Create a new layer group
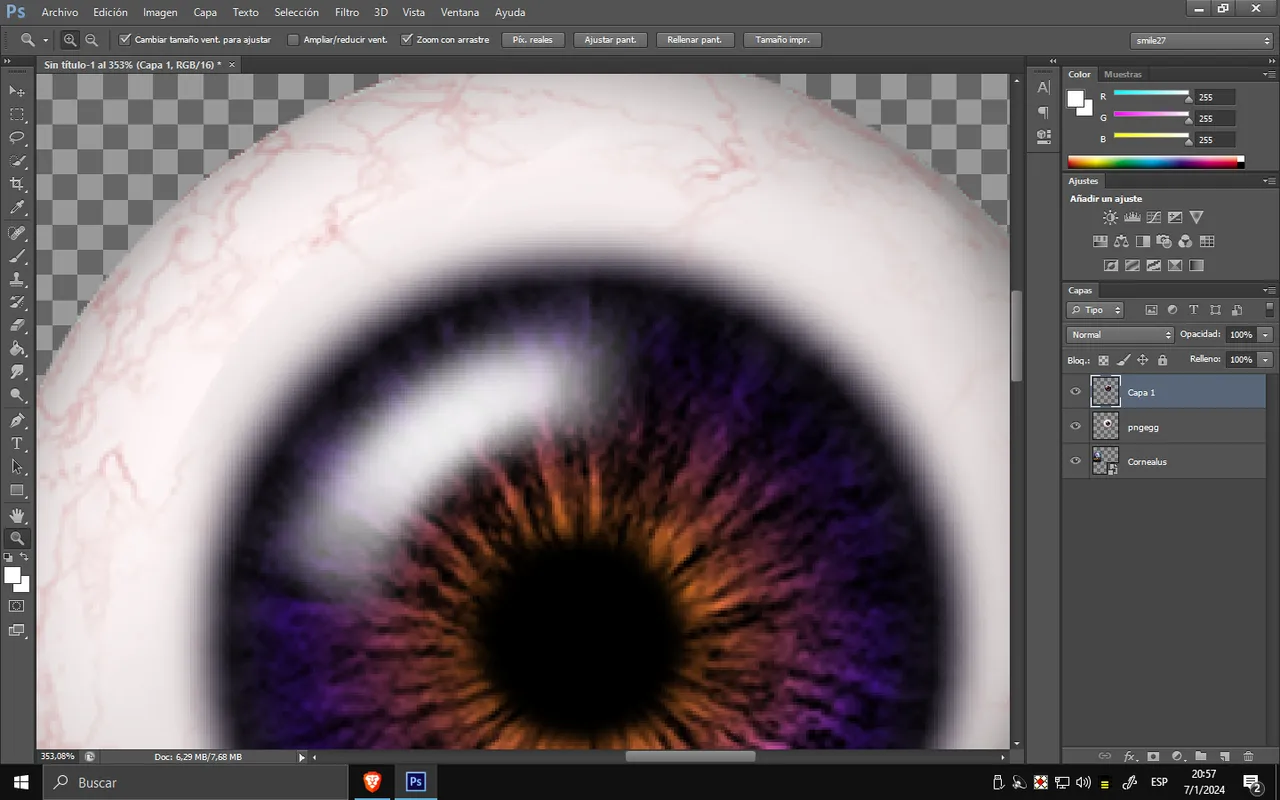This screenshot has height=800, width=1280. click(1200, 757)
